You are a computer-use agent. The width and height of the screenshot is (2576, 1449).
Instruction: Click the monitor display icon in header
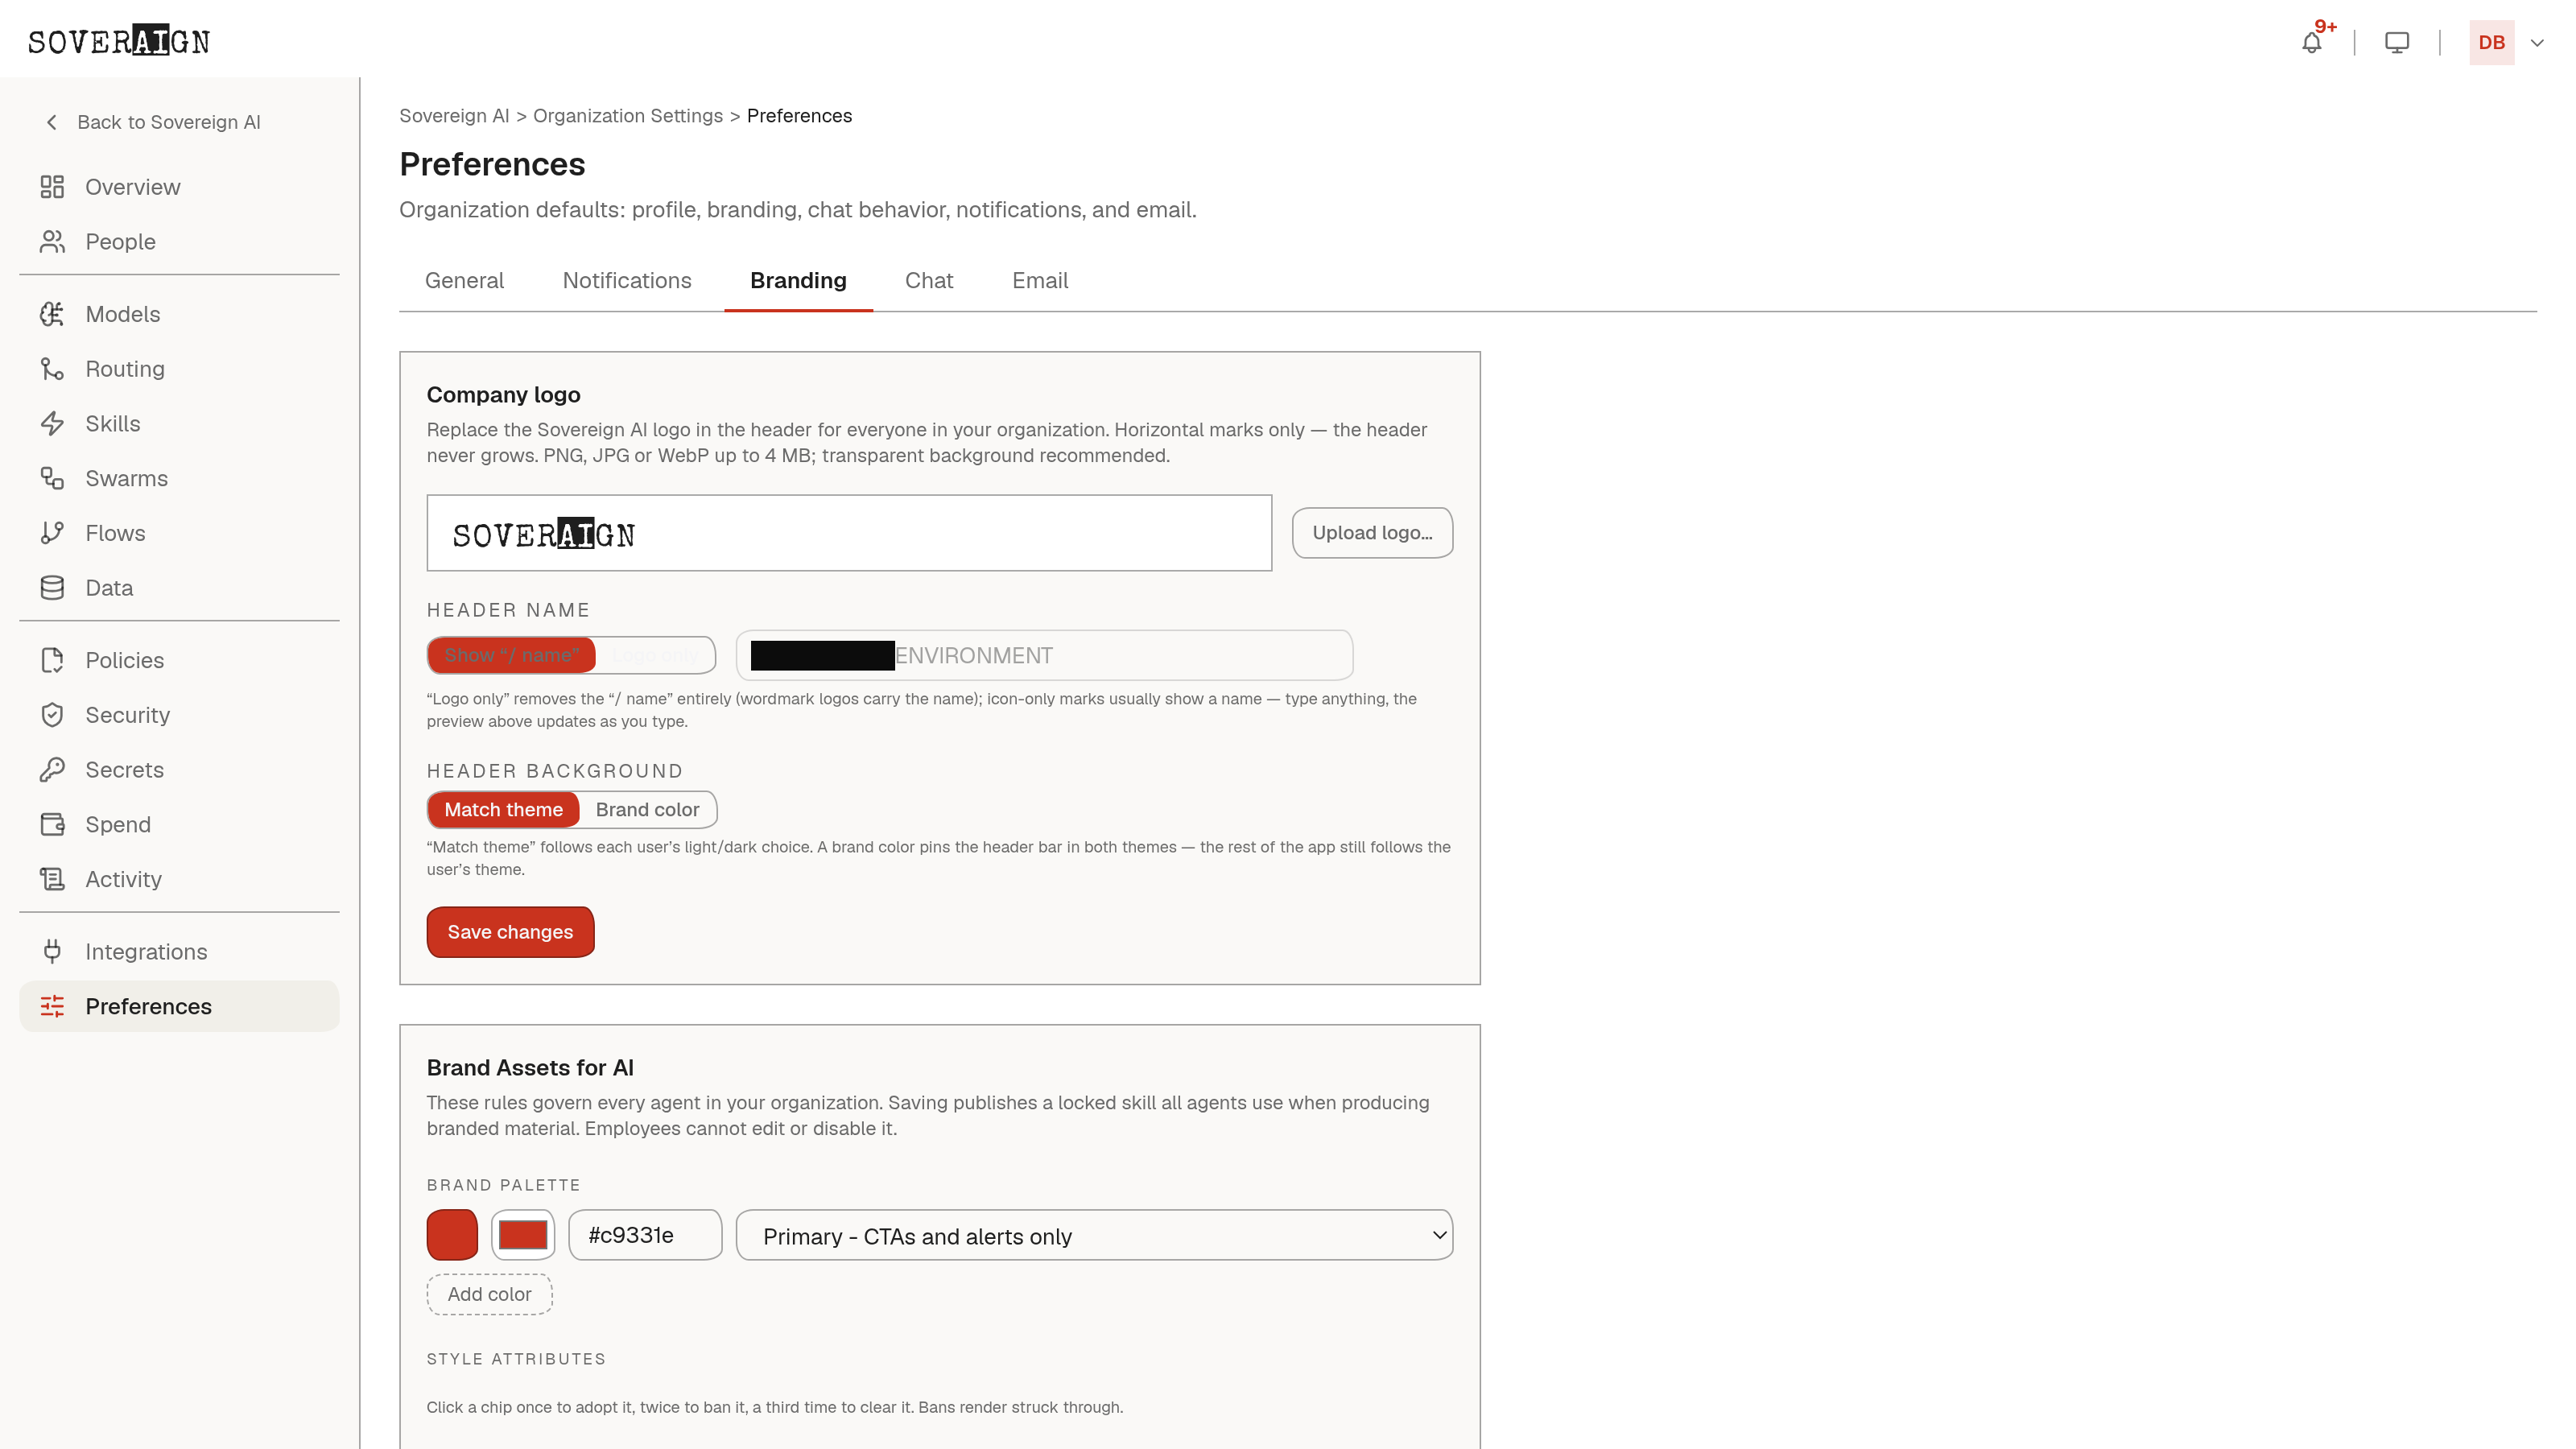2397,43
